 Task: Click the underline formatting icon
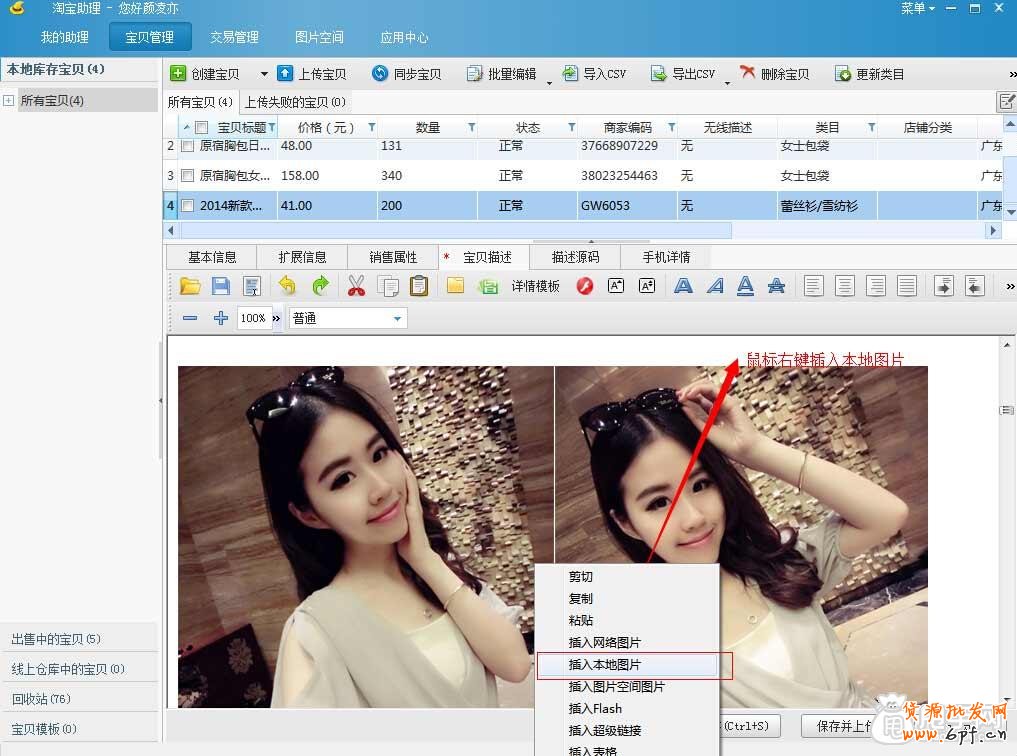click(746, 285)
